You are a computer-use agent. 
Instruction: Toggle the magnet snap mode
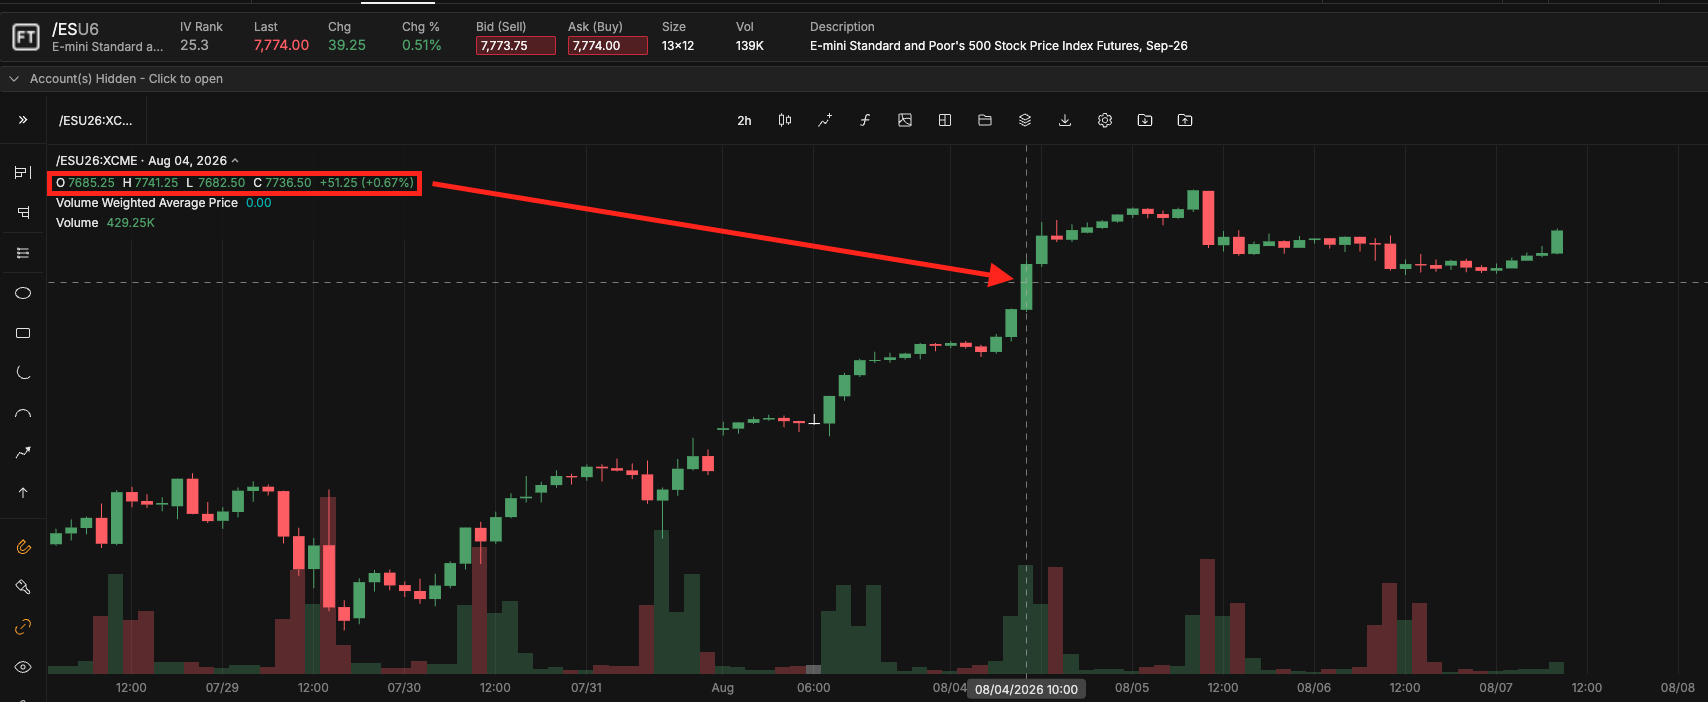[23, 547]
